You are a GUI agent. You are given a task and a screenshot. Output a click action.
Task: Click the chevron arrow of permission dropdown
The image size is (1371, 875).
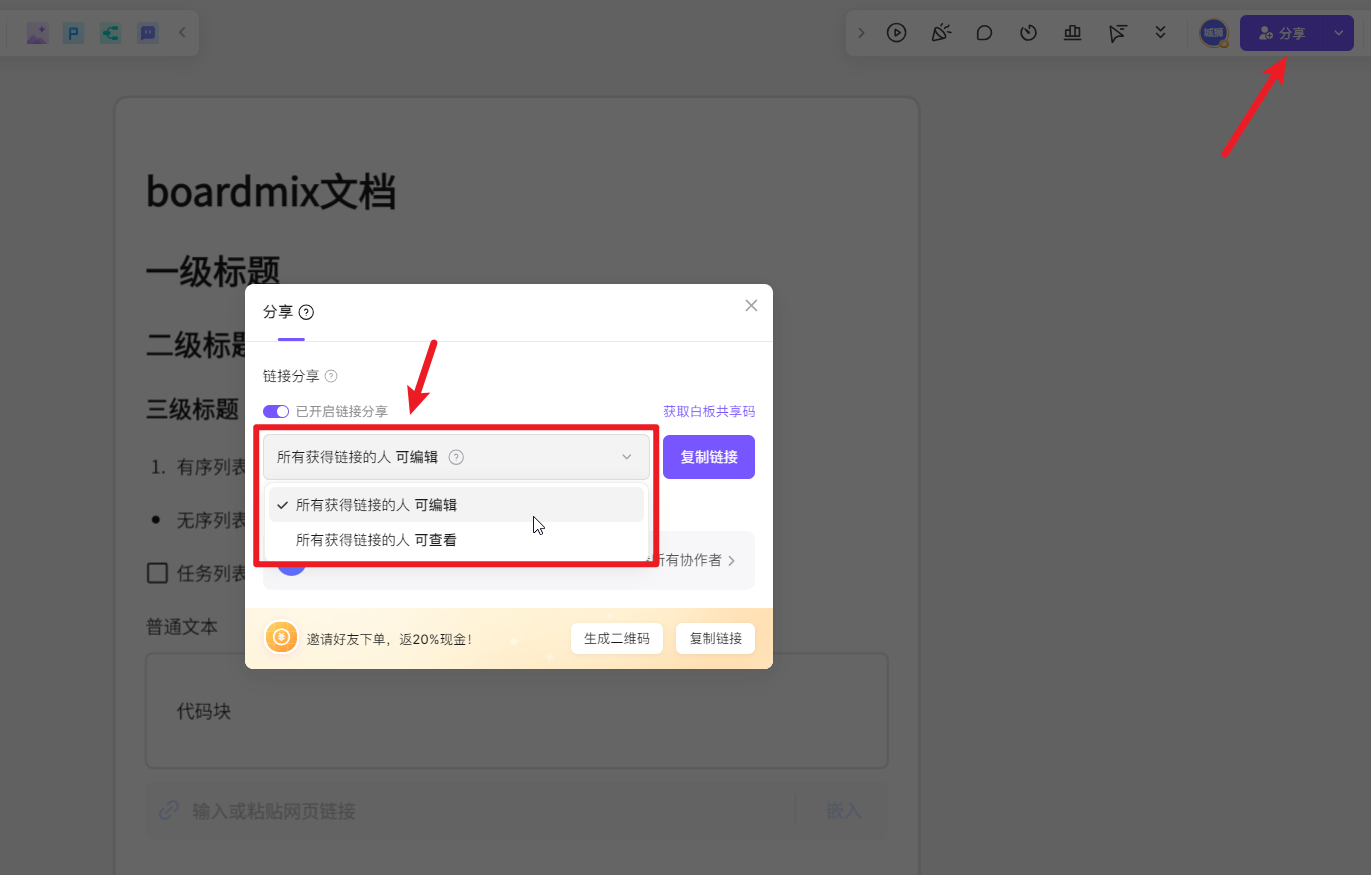627,457
